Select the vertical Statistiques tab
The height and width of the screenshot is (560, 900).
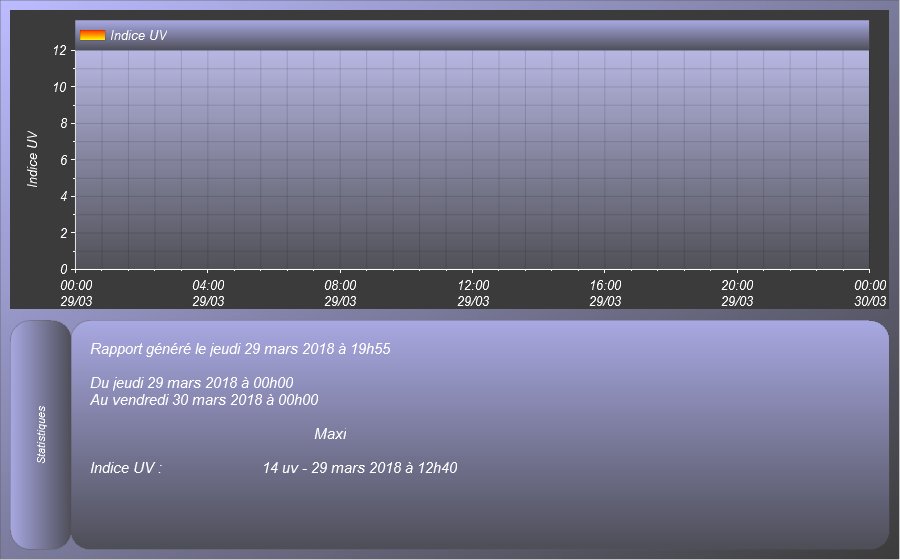[x=41, y=434]
